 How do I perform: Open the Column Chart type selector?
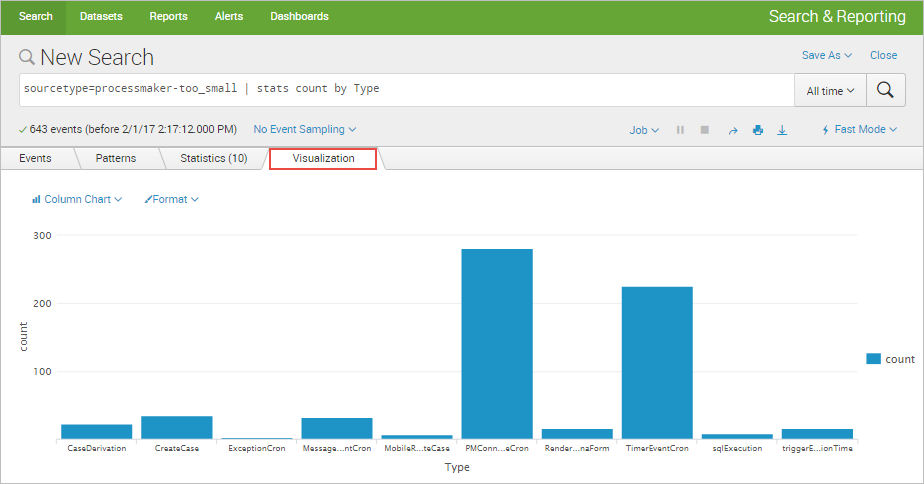pyautogui.click(x=77, y=199)
